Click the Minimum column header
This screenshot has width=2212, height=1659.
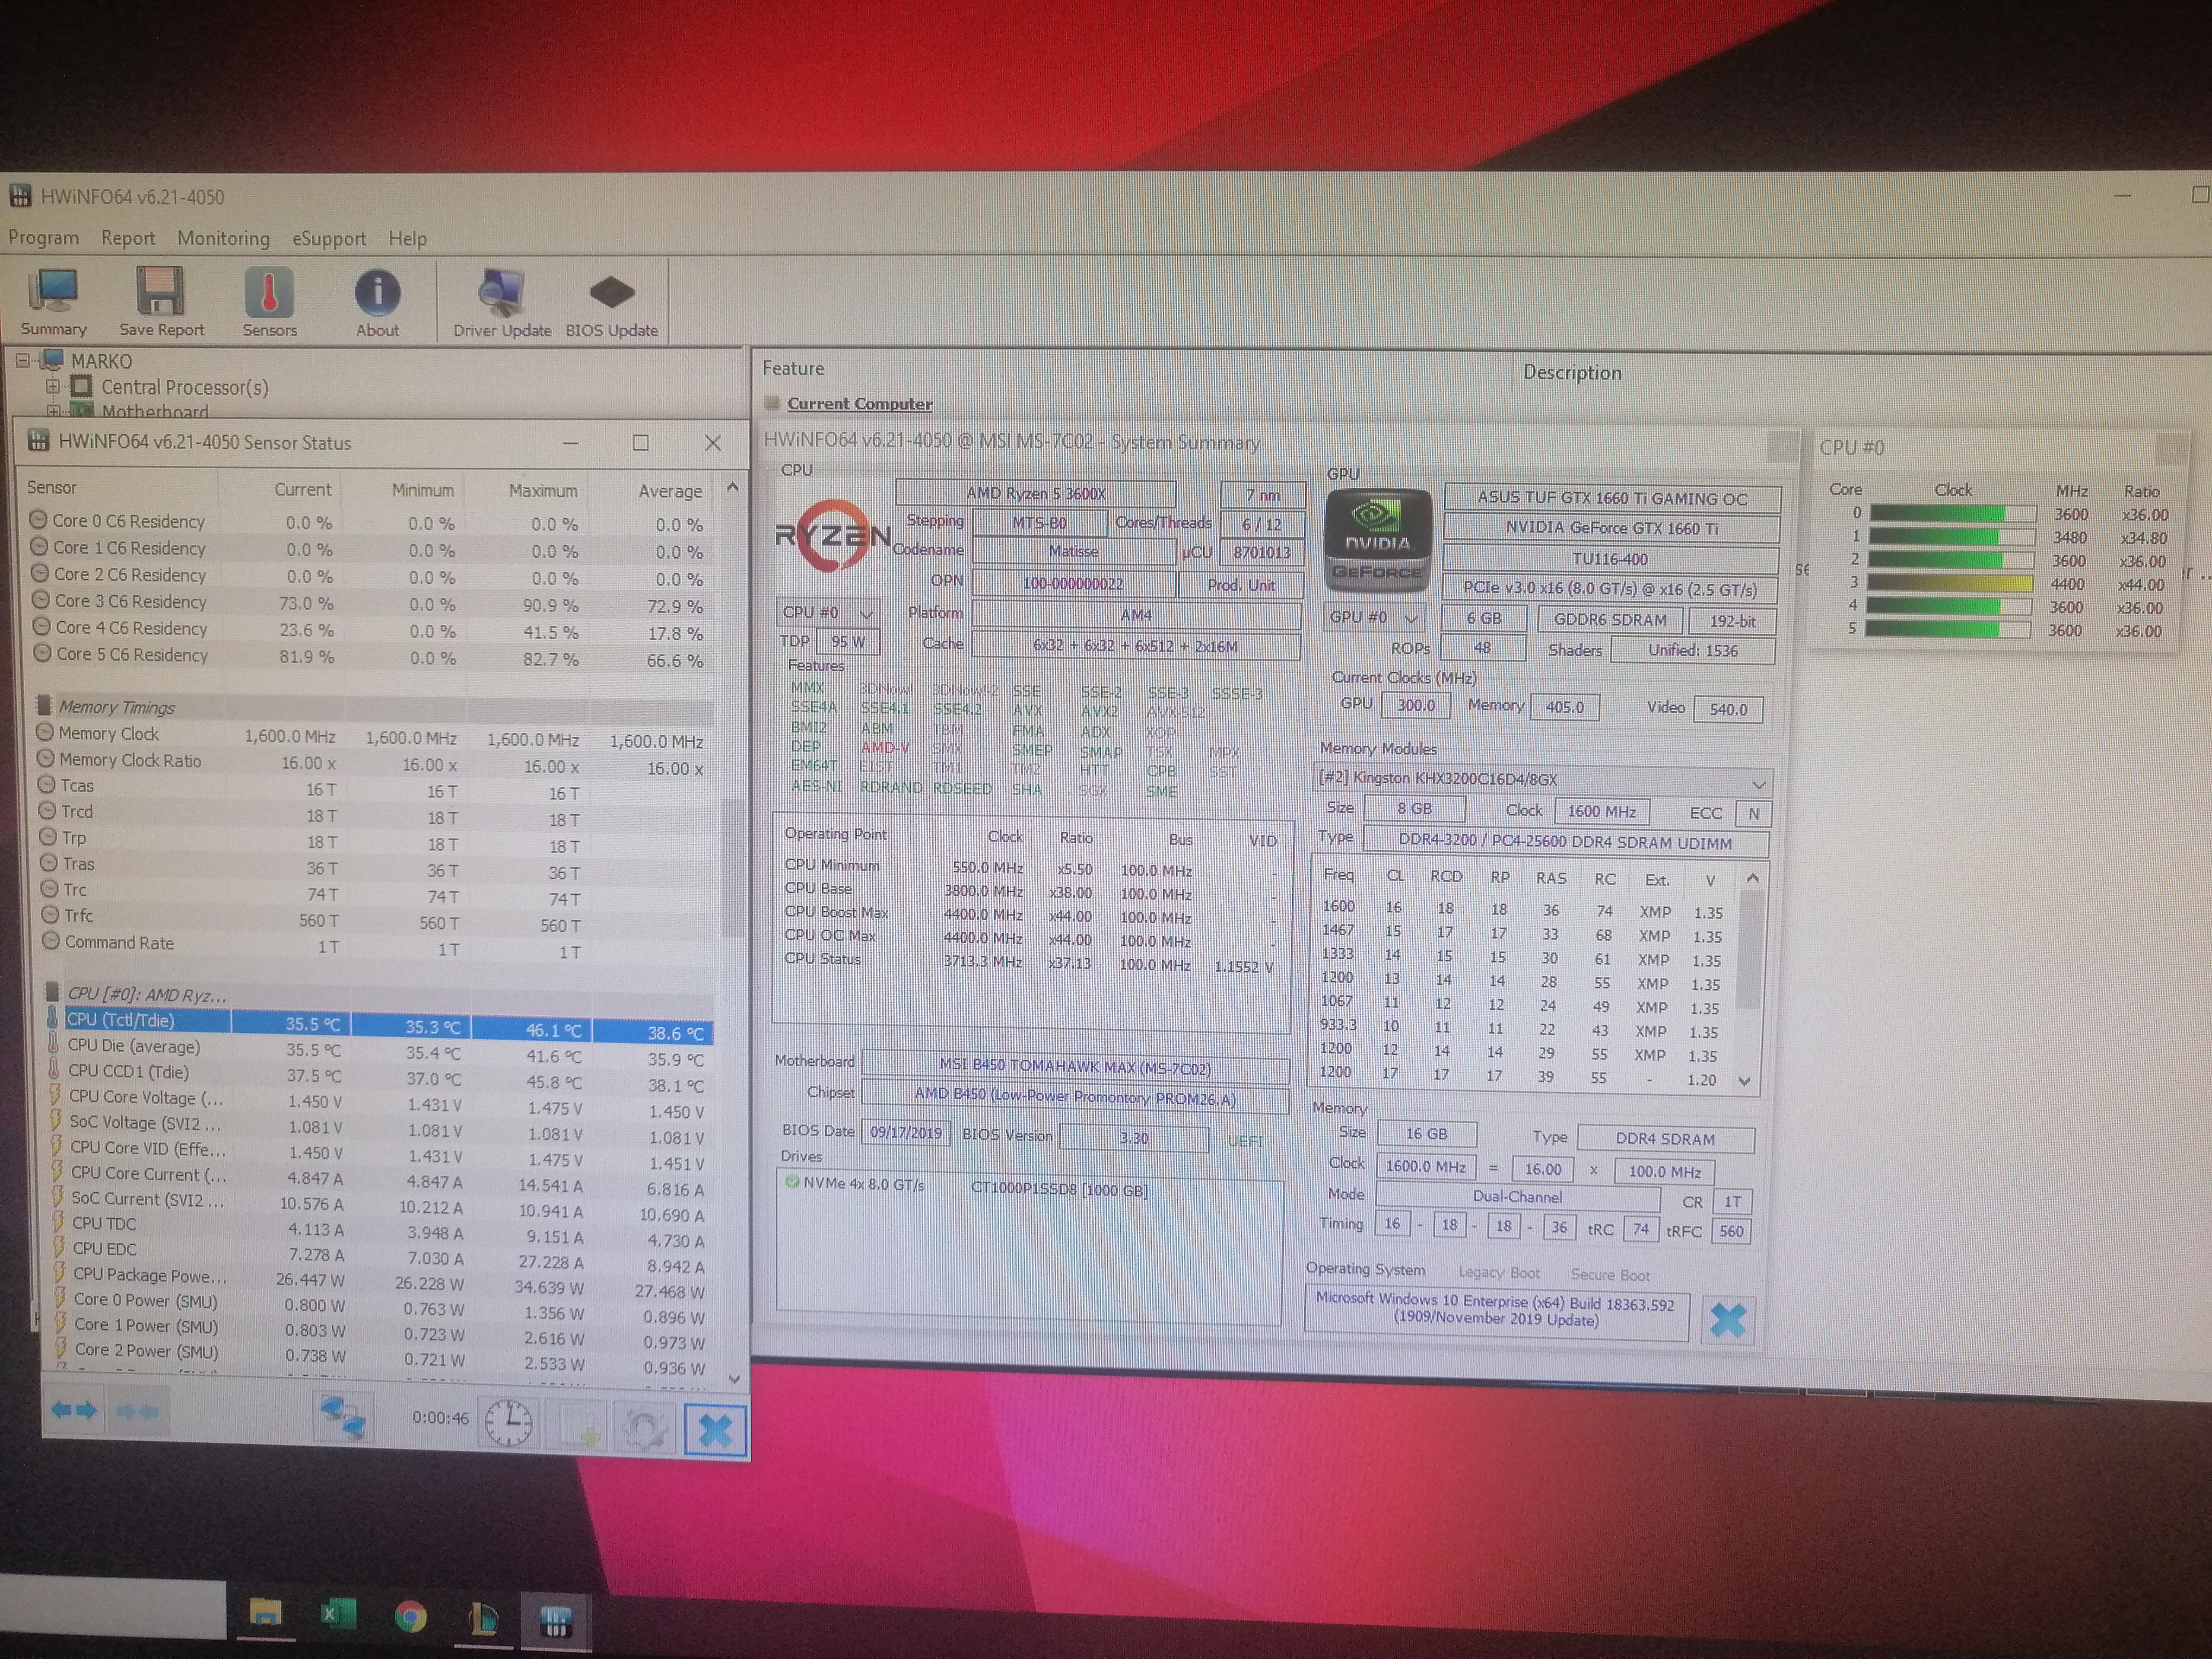422,490
